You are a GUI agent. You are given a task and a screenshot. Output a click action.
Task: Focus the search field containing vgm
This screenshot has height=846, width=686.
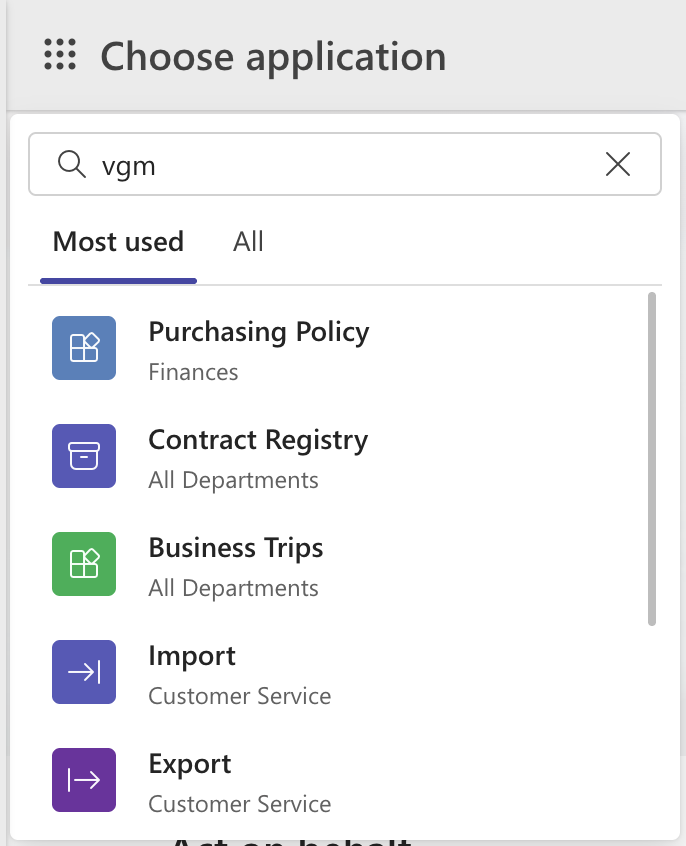pyautogui.click(x=340, y=164)
